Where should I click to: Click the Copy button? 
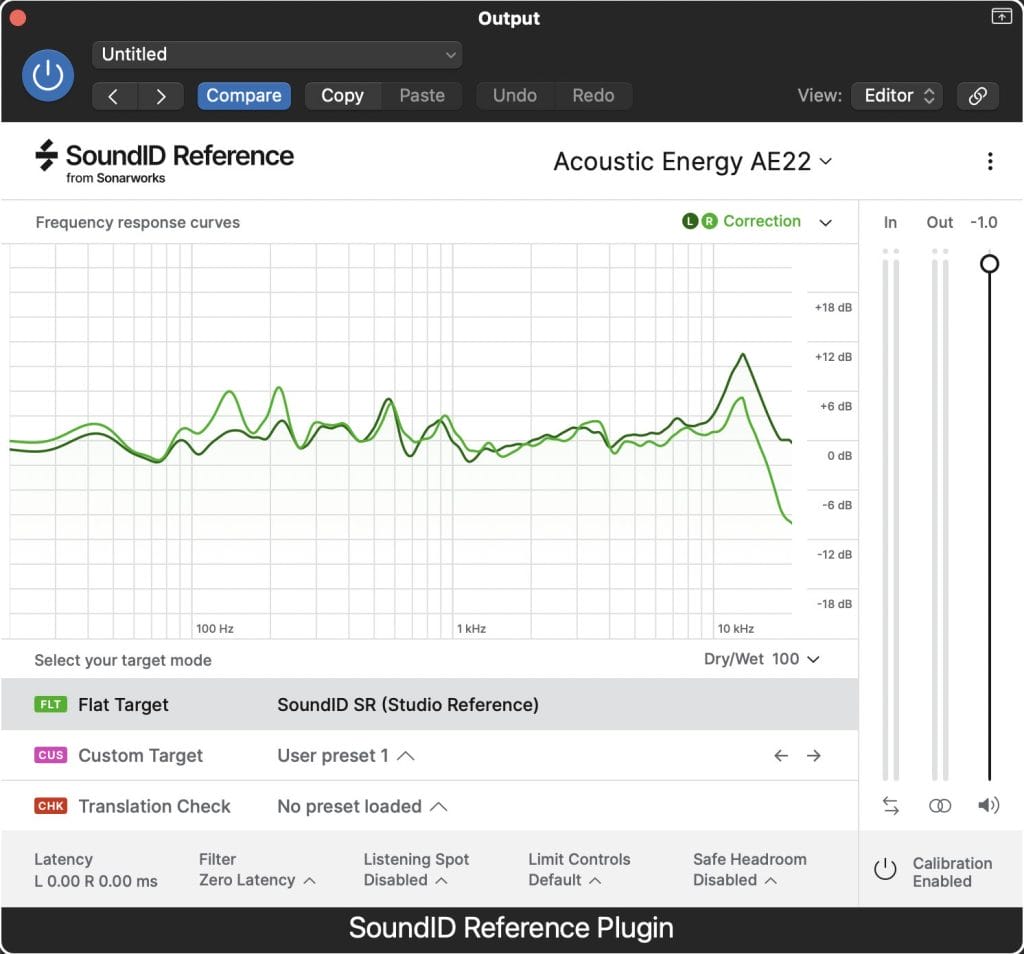click(x=342, y=96)
